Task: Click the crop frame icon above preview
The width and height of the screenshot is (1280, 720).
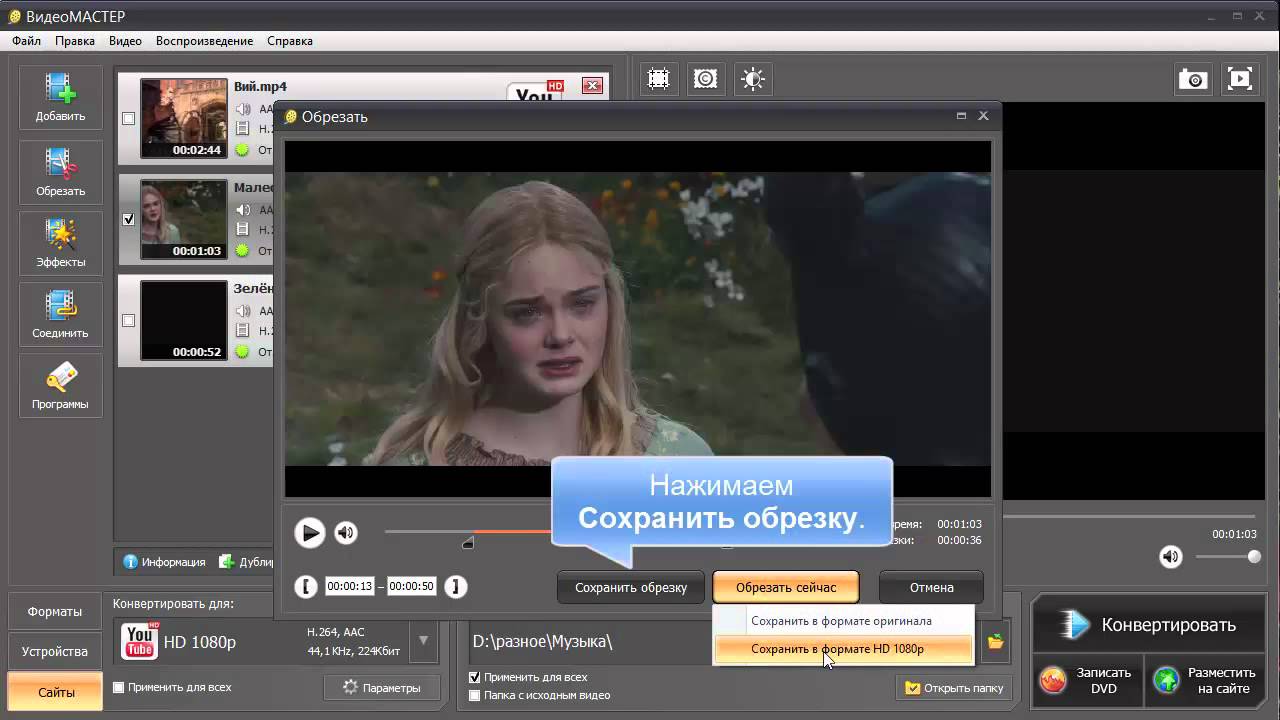Action: 658,79
